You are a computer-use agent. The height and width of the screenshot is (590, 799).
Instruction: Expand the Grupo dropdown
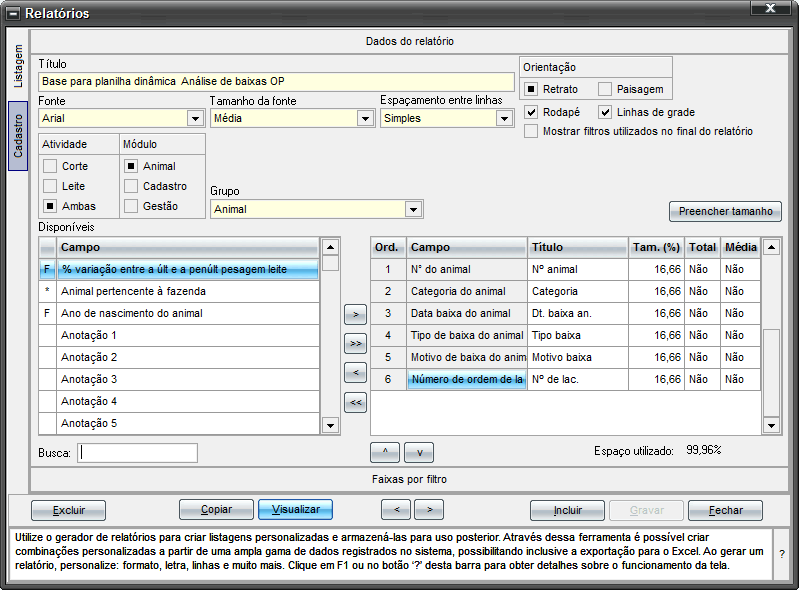point(413,209)
